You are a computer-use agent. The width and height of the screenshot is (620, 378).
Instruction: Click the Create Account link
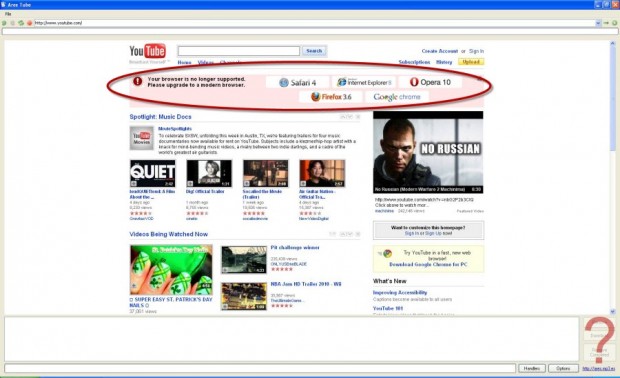click(x=440, y=51)
